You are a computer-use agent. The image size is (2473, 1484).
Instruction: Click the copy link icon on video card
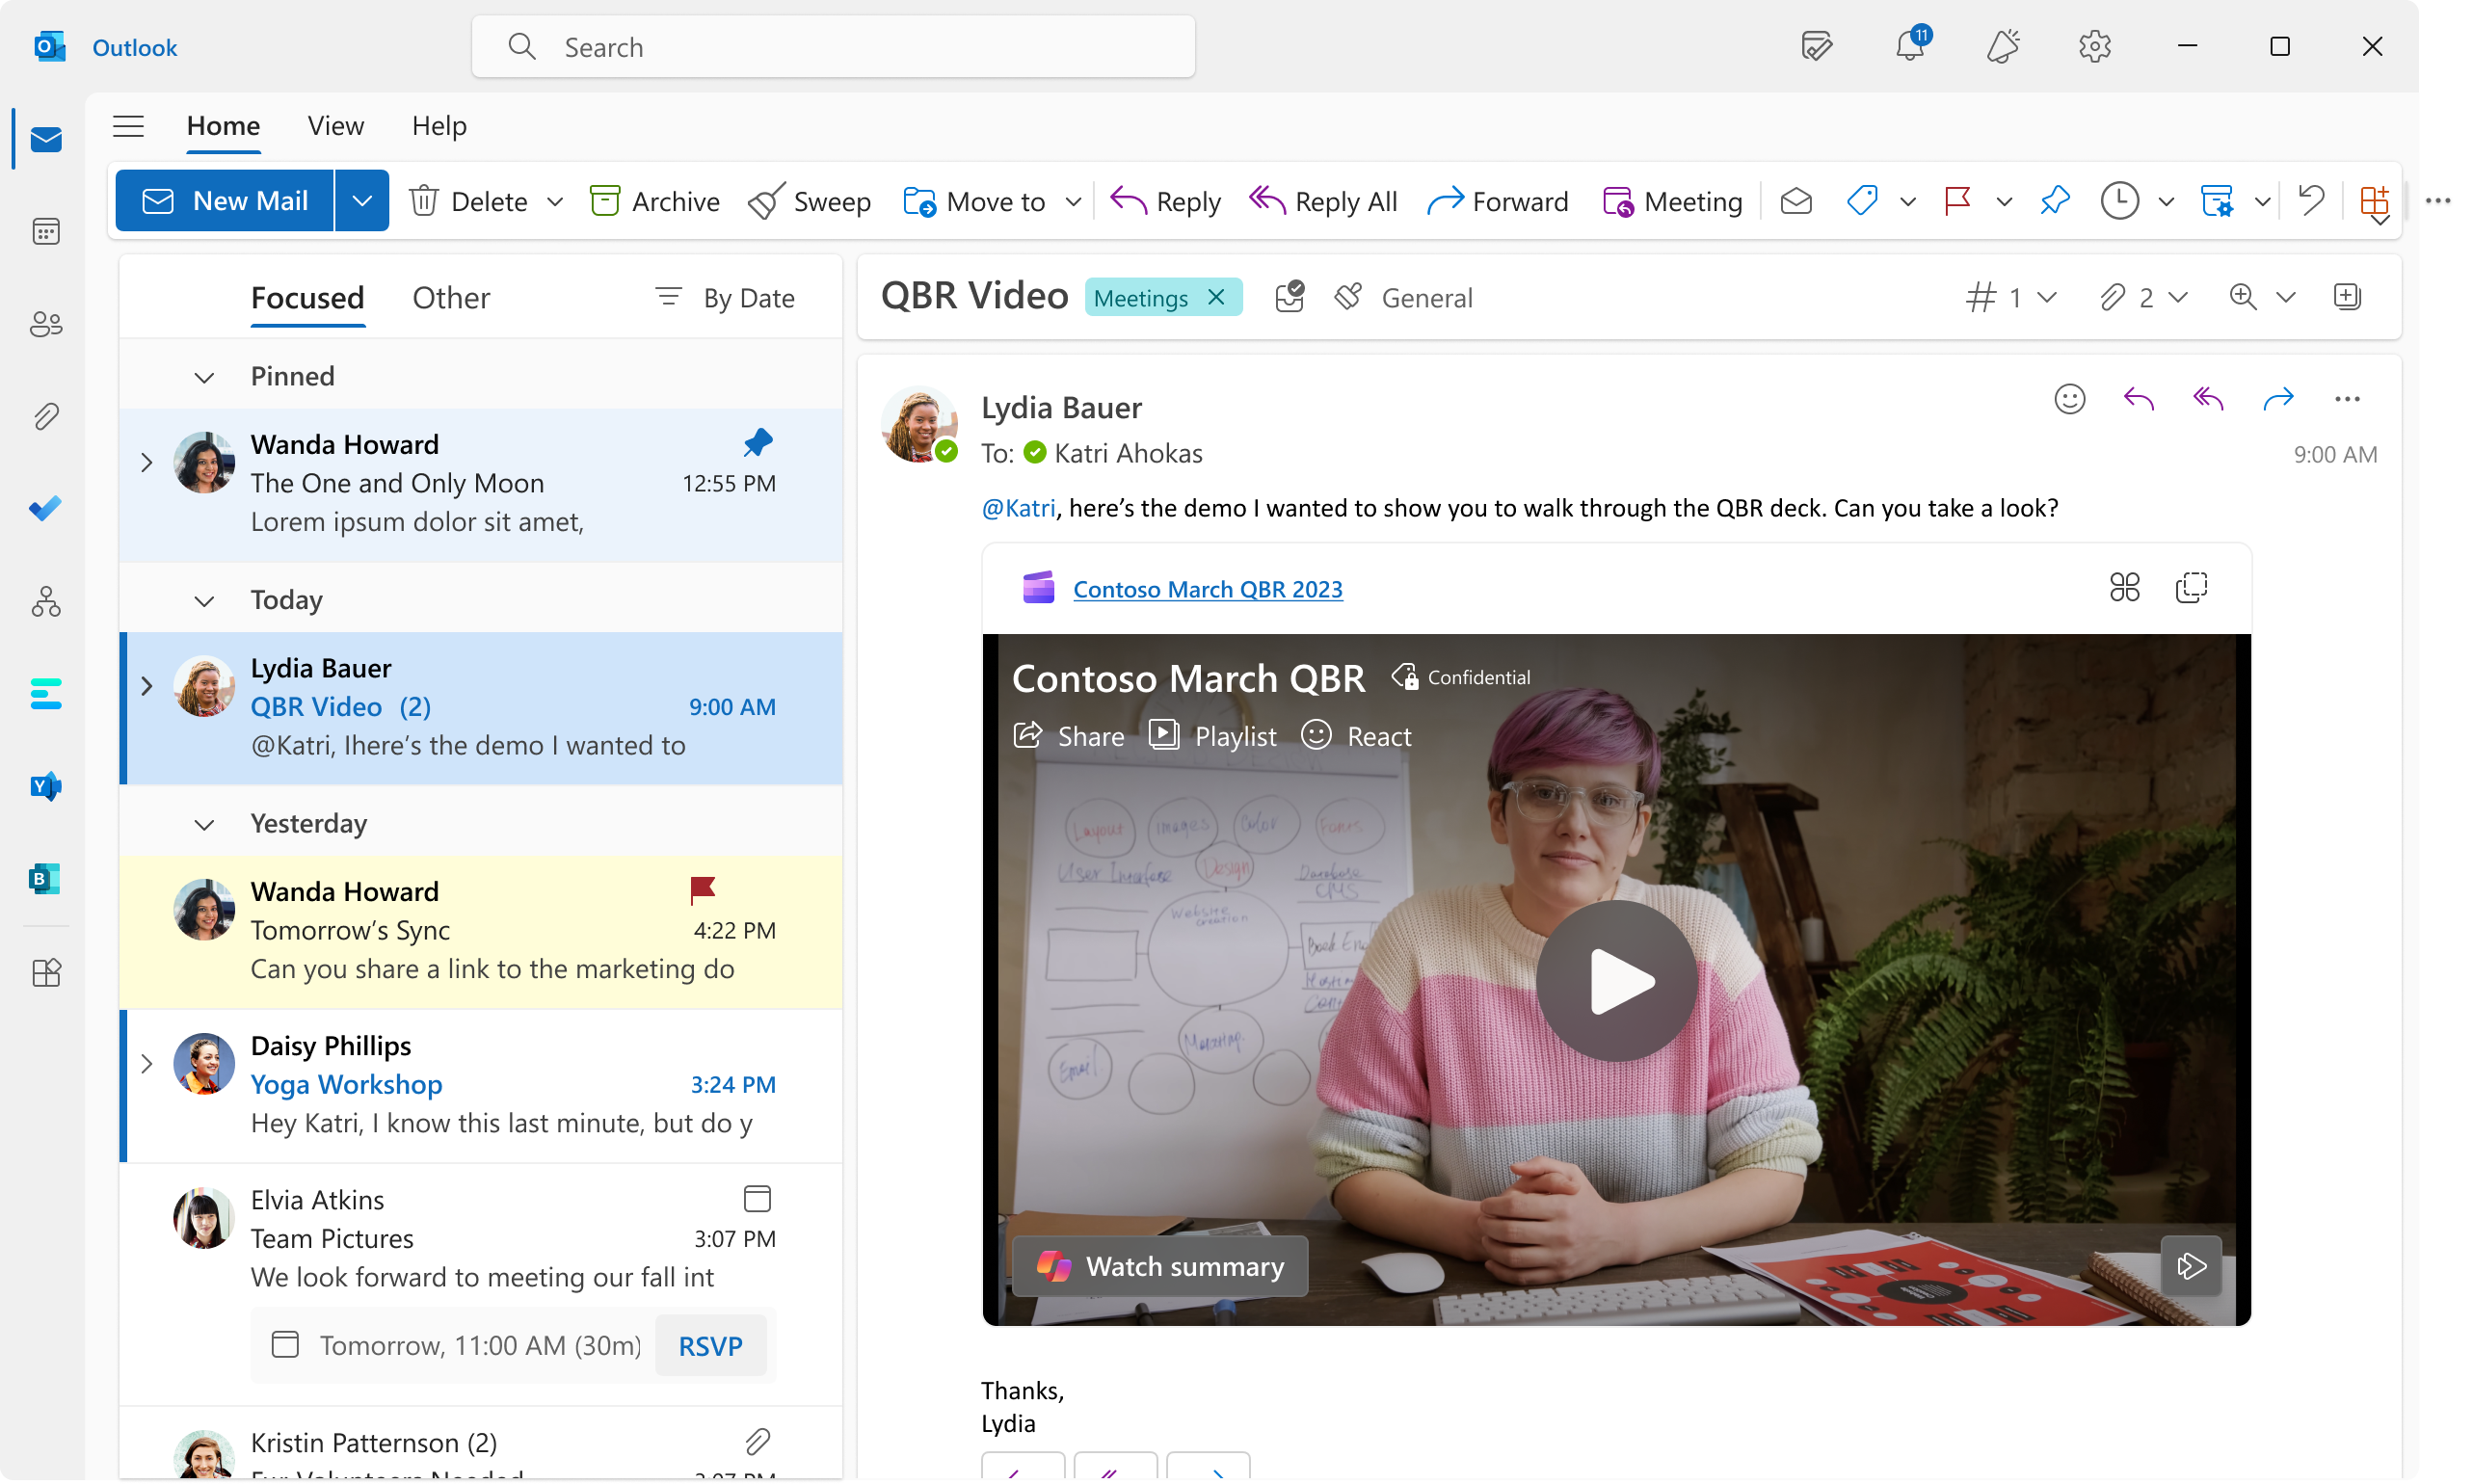(x=2191, y=588)
